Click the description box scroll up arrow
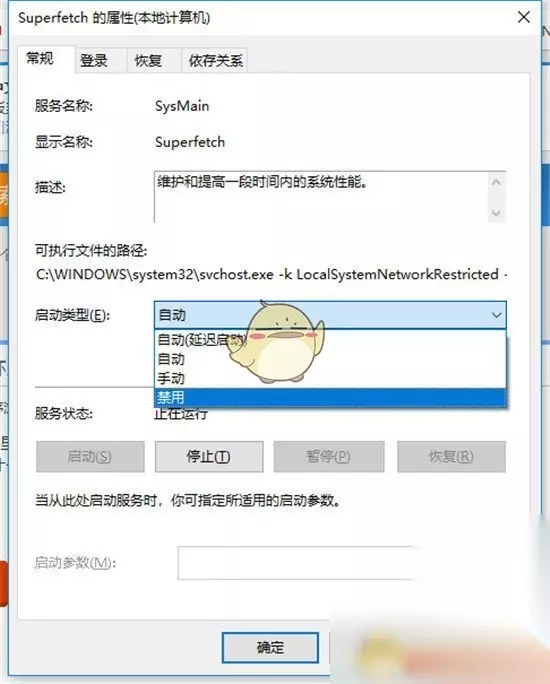Viewport: 550px width, 684px height. tap(496, 182)
